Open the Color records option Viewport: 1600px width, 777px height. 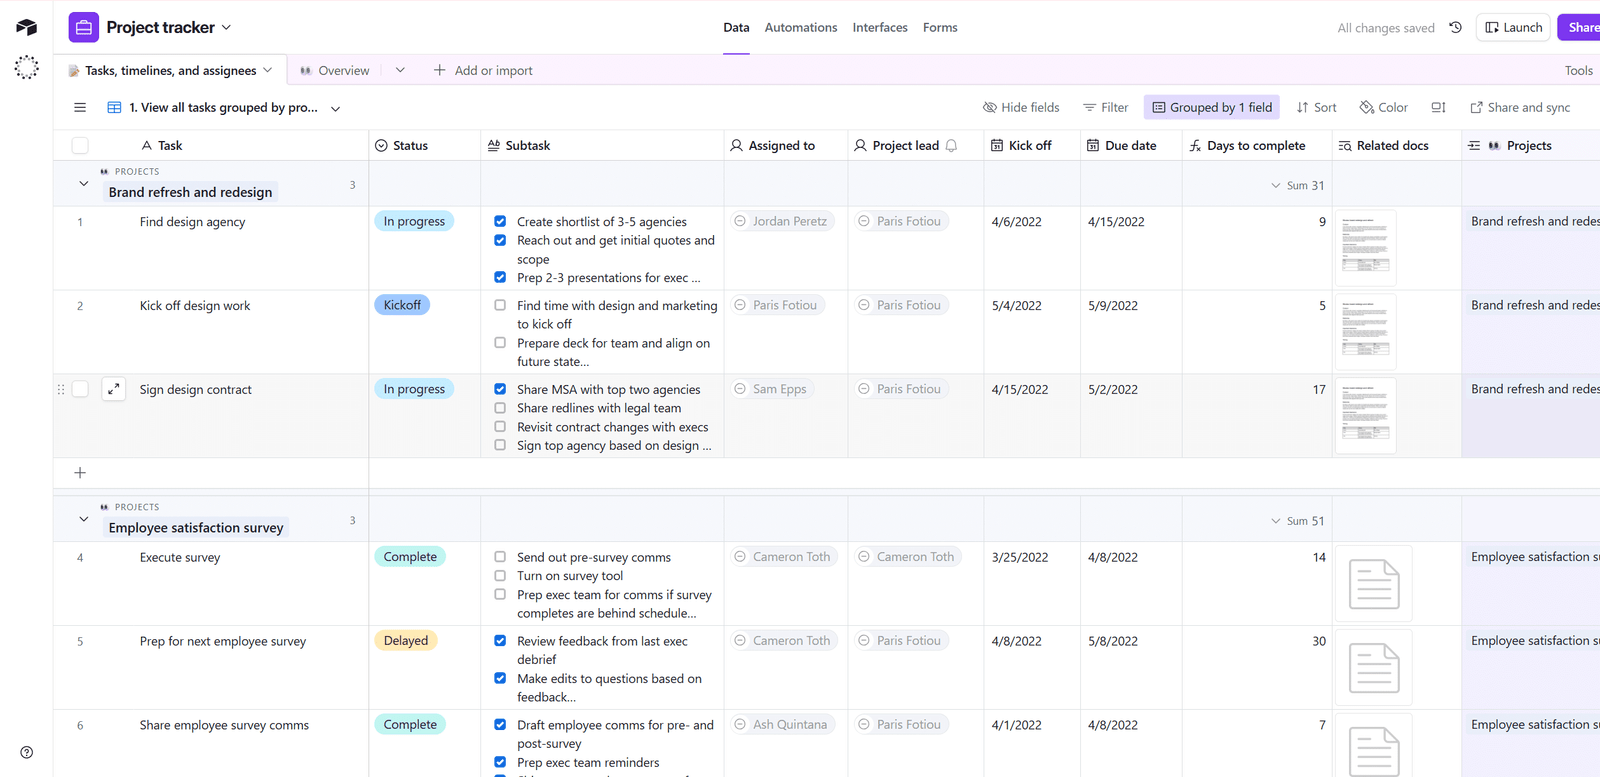click(1383, 108)
